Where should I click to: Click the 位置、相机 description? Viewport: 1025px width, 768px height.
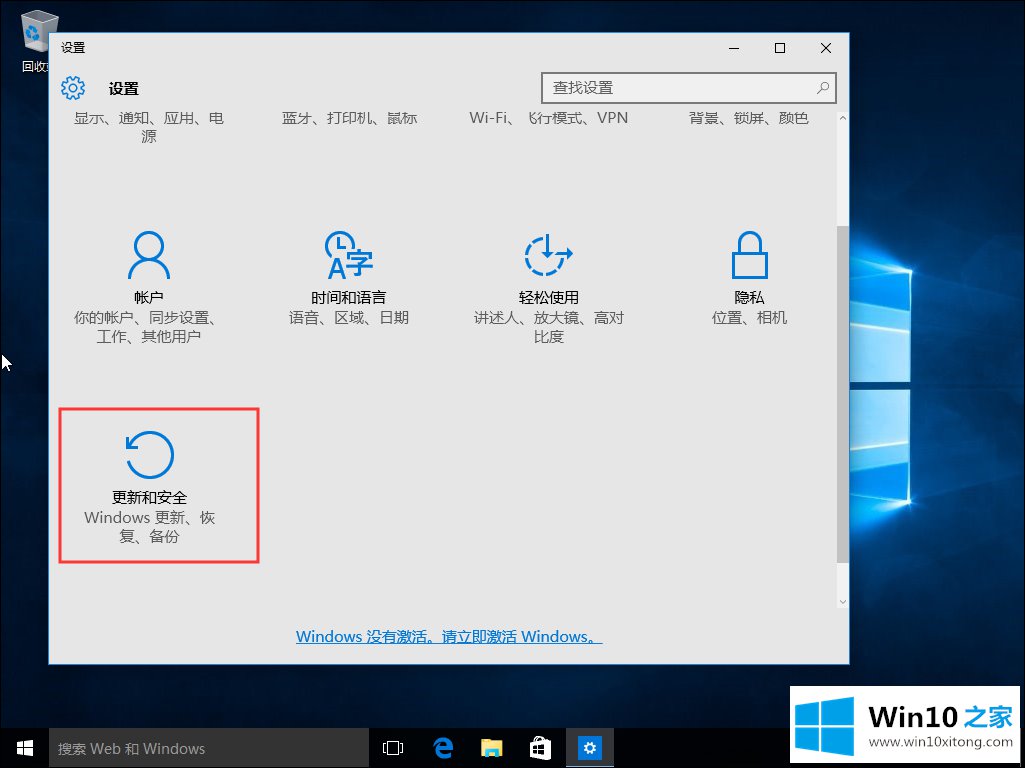[749, 318]
